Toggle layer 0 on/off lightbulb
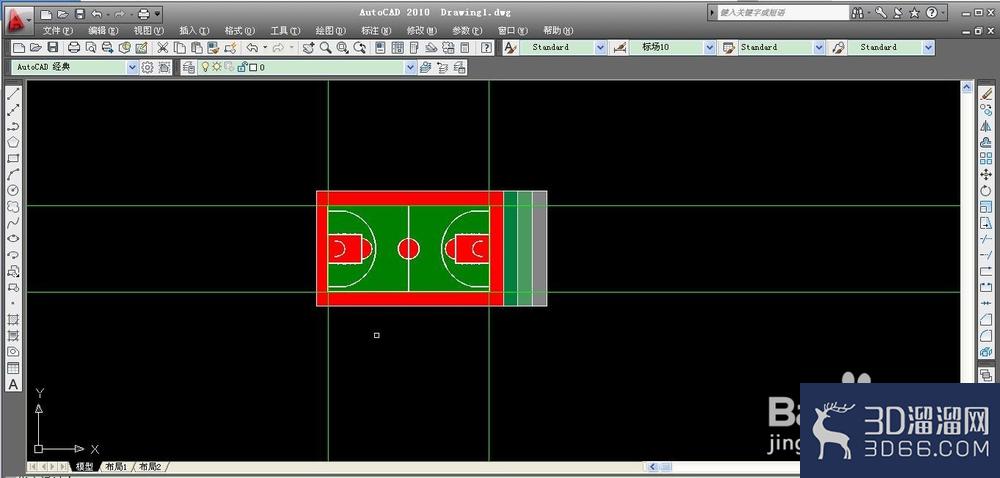The image size is (1000, 478). click(x=205, y=67)
